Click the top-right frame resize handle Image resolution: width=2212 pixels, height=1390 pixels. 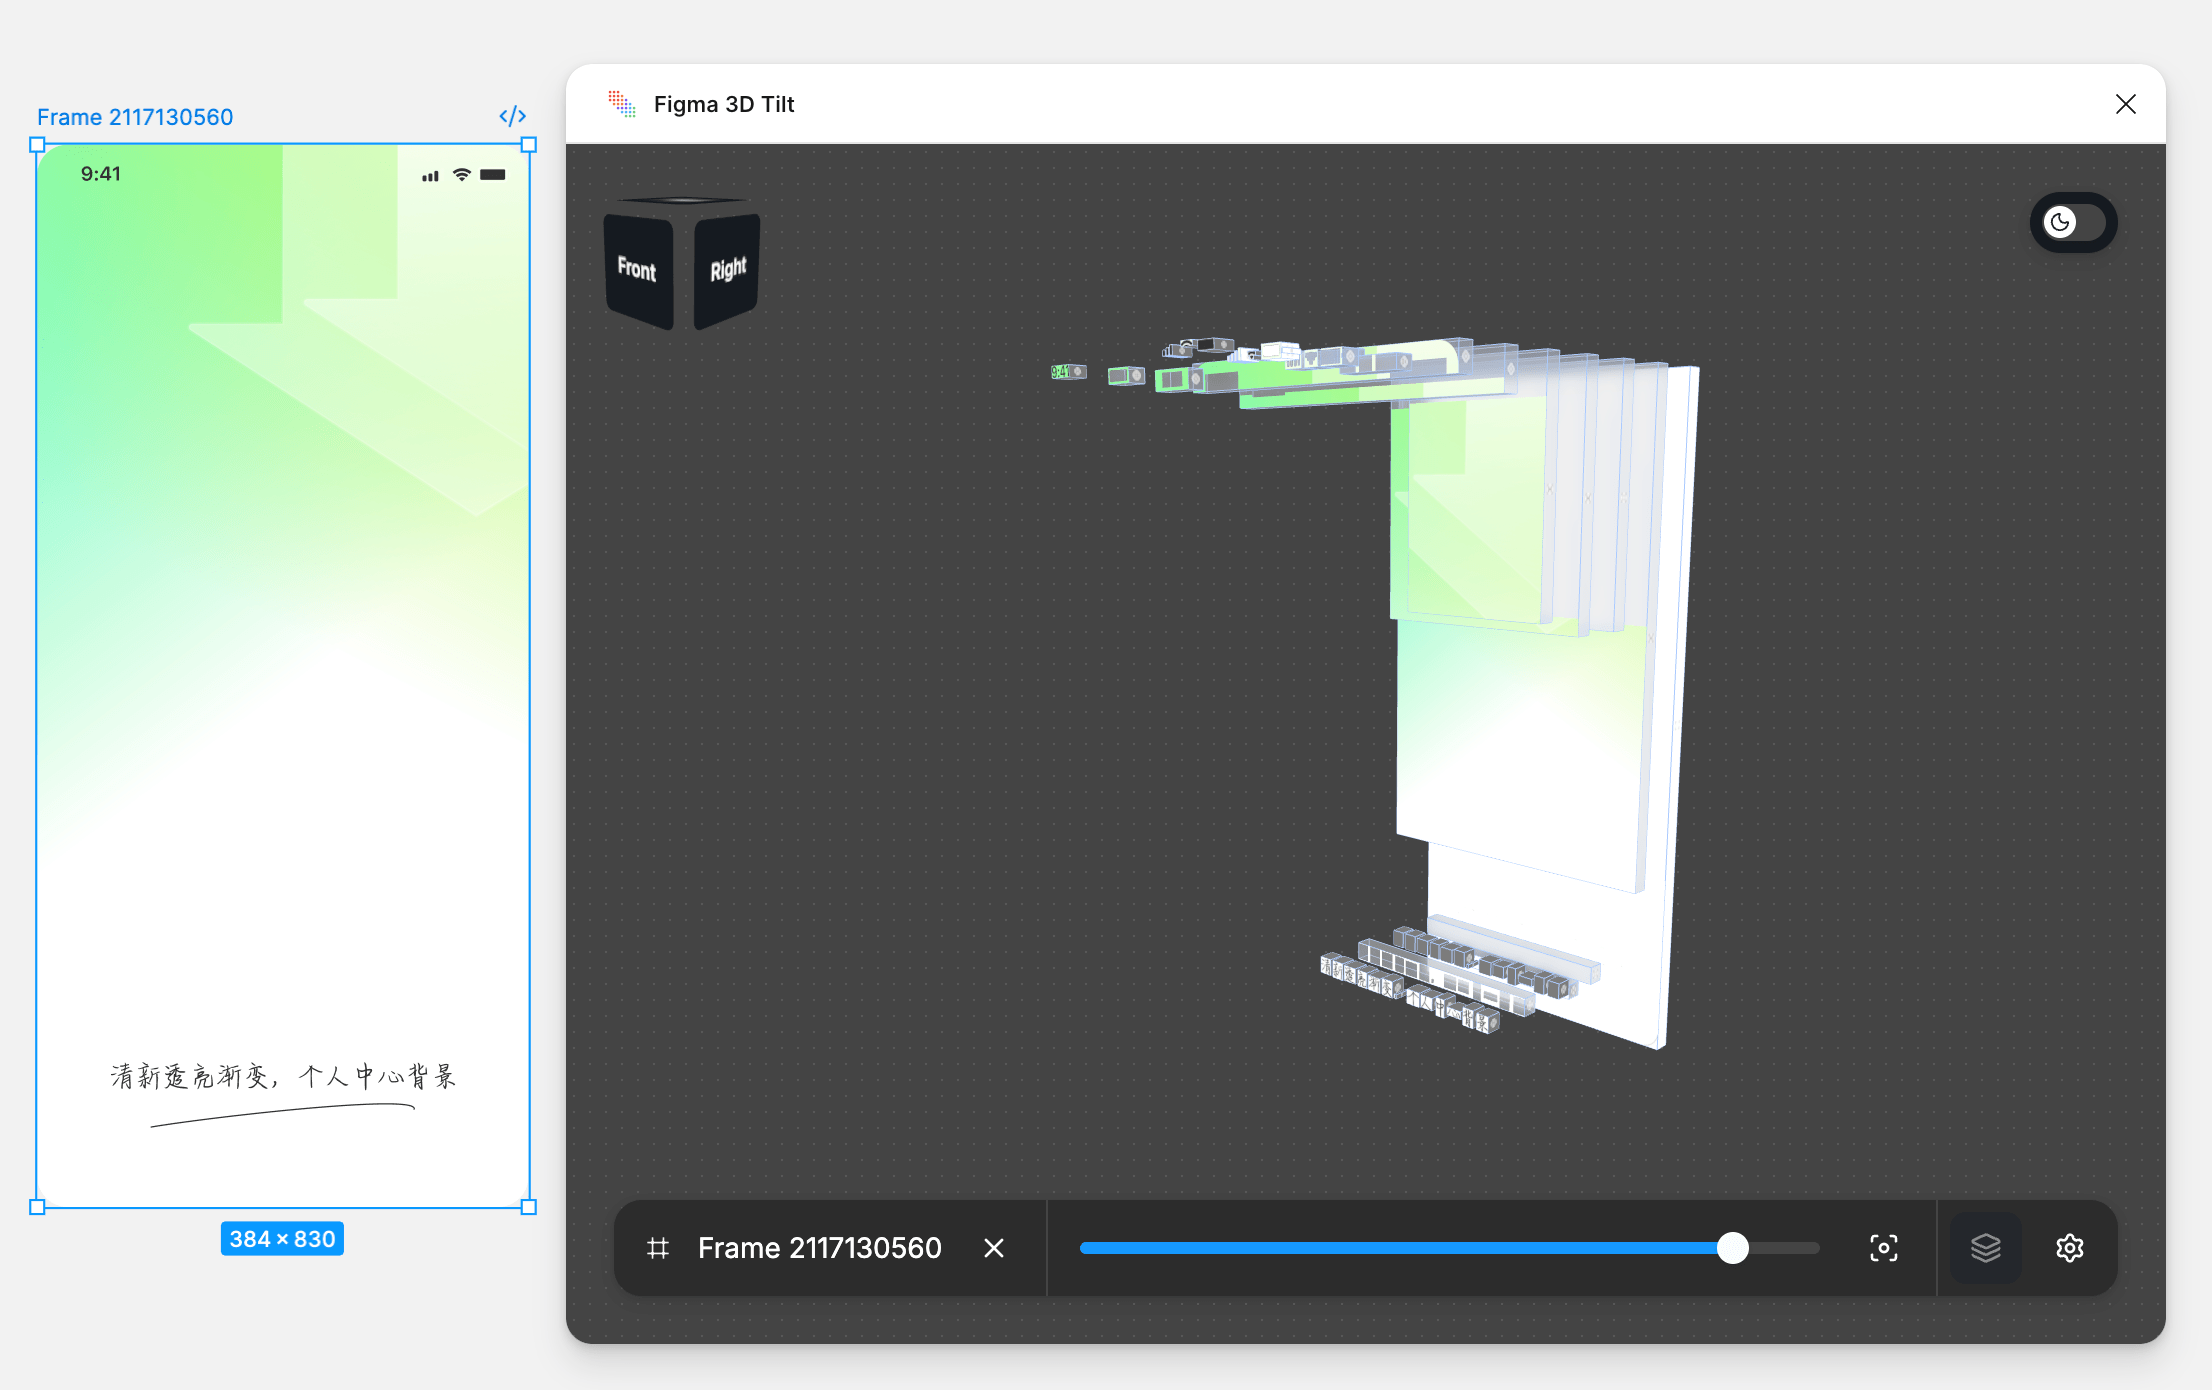(529, 145)
